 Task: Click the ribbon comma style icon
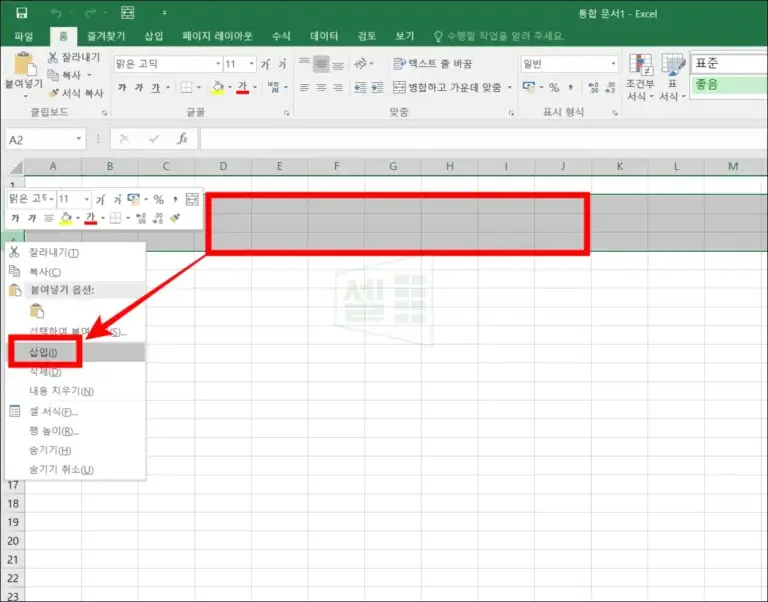571,87
